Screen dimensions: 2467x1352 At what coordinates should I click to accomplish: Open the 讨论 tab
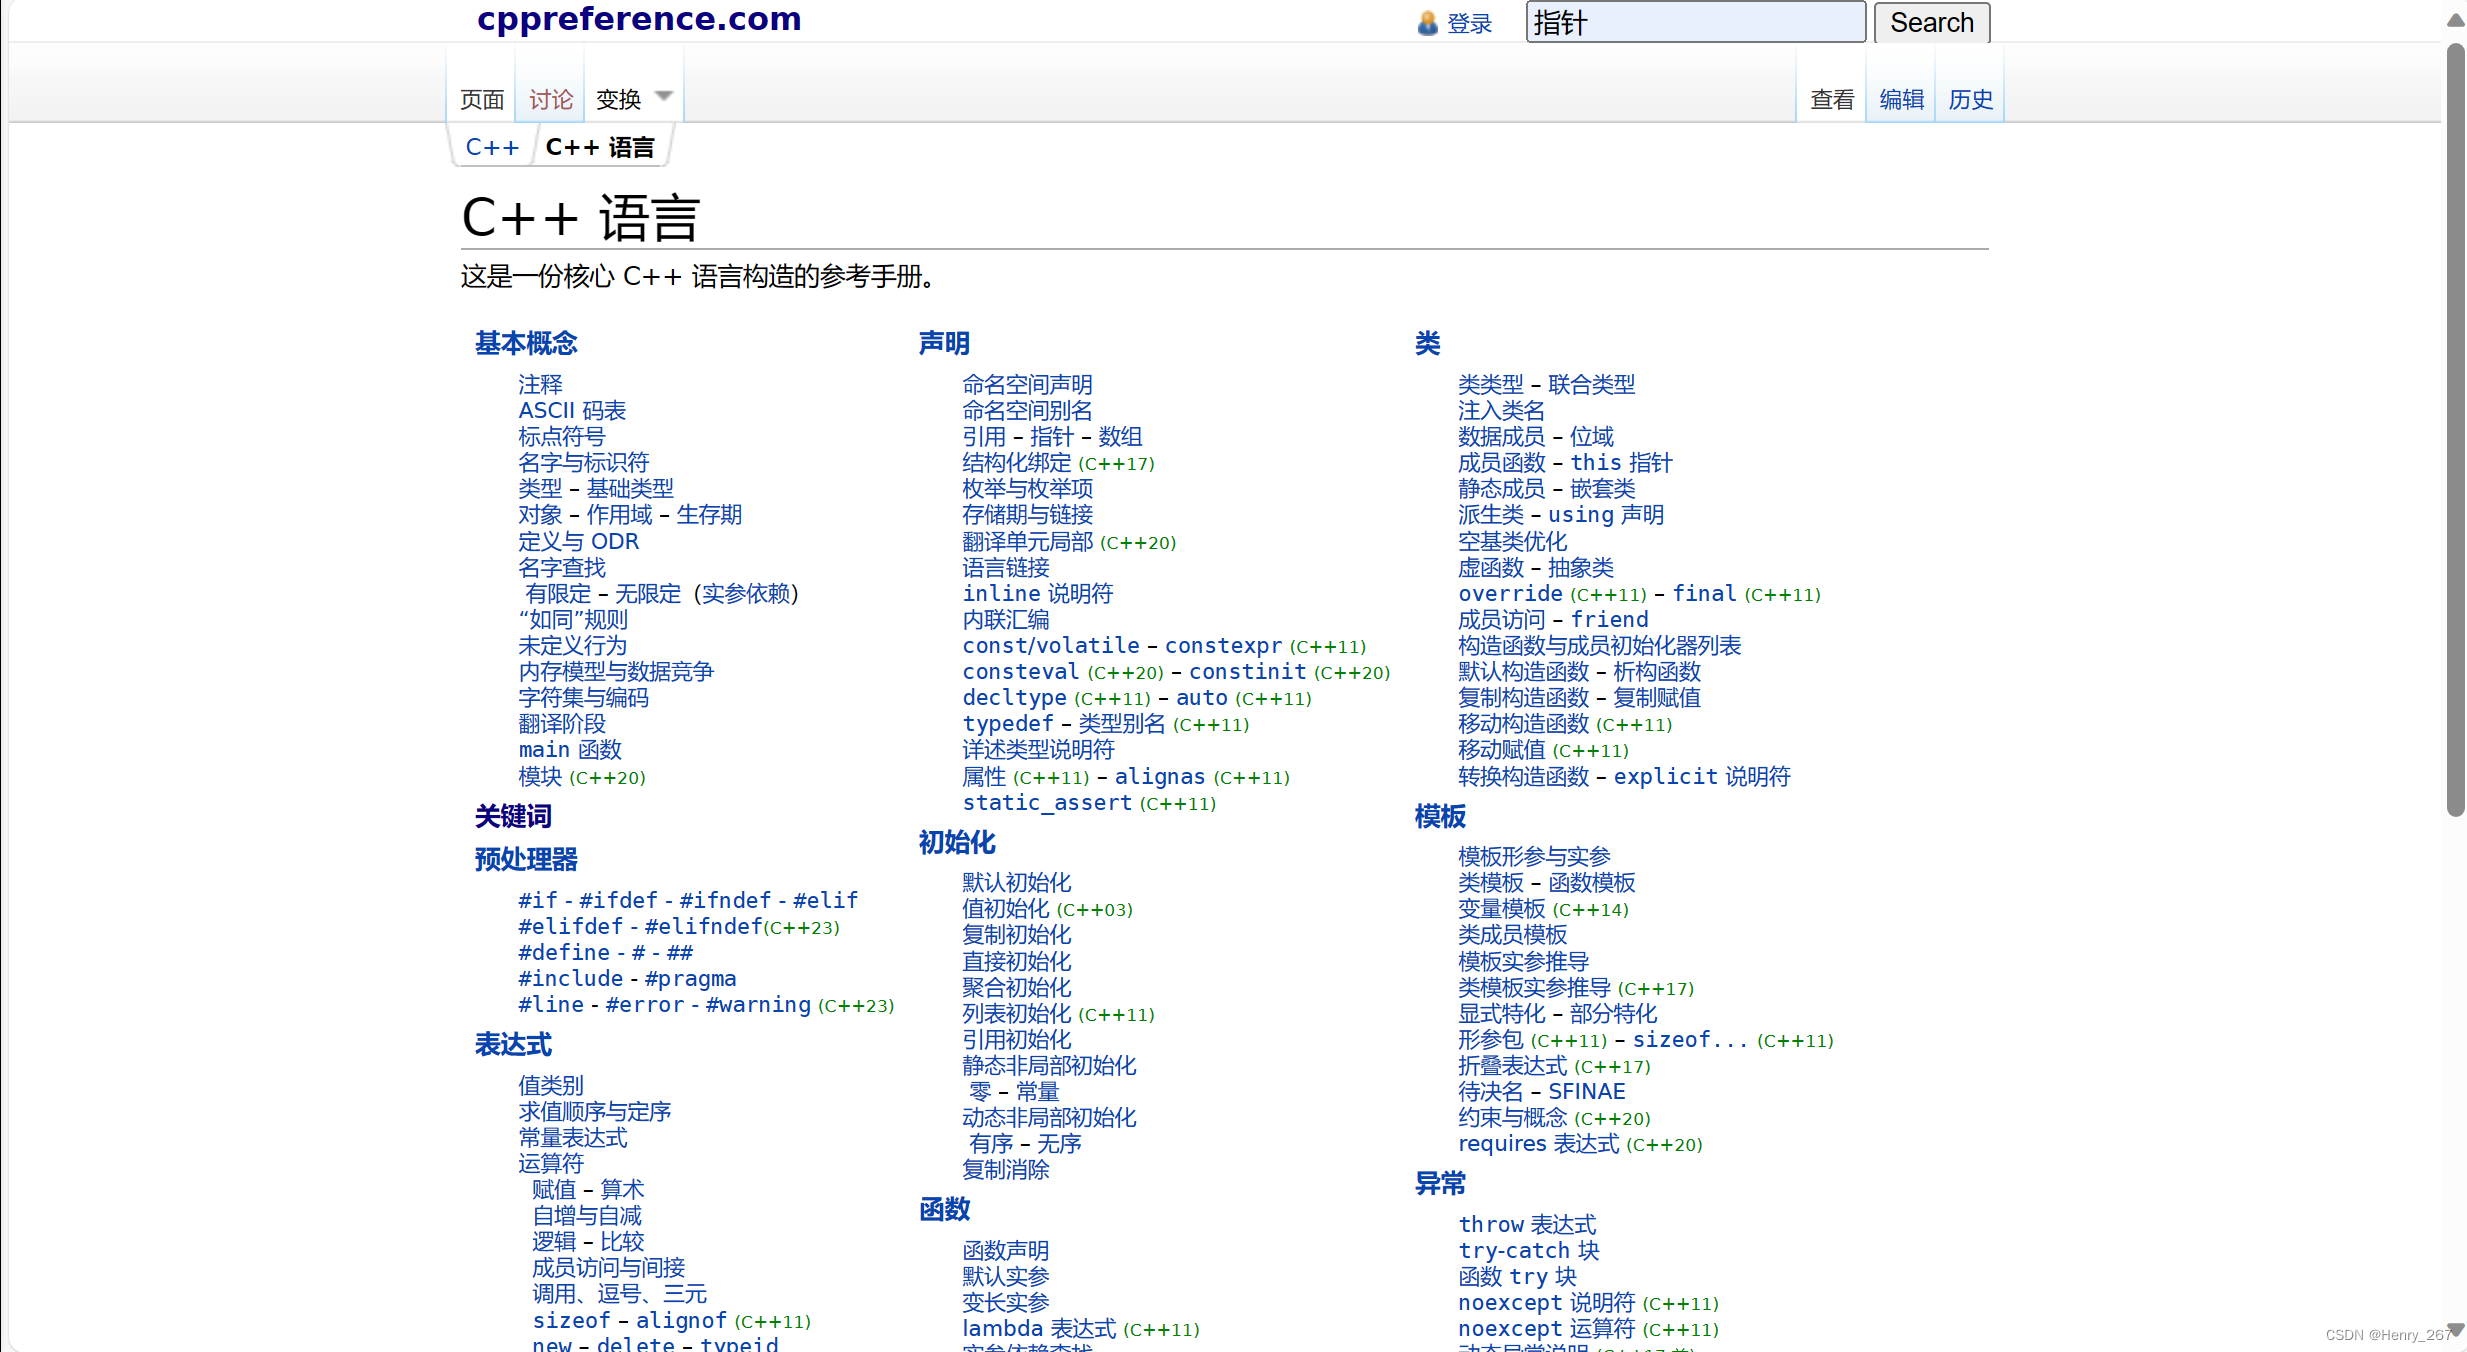click(x=550, y=99)
